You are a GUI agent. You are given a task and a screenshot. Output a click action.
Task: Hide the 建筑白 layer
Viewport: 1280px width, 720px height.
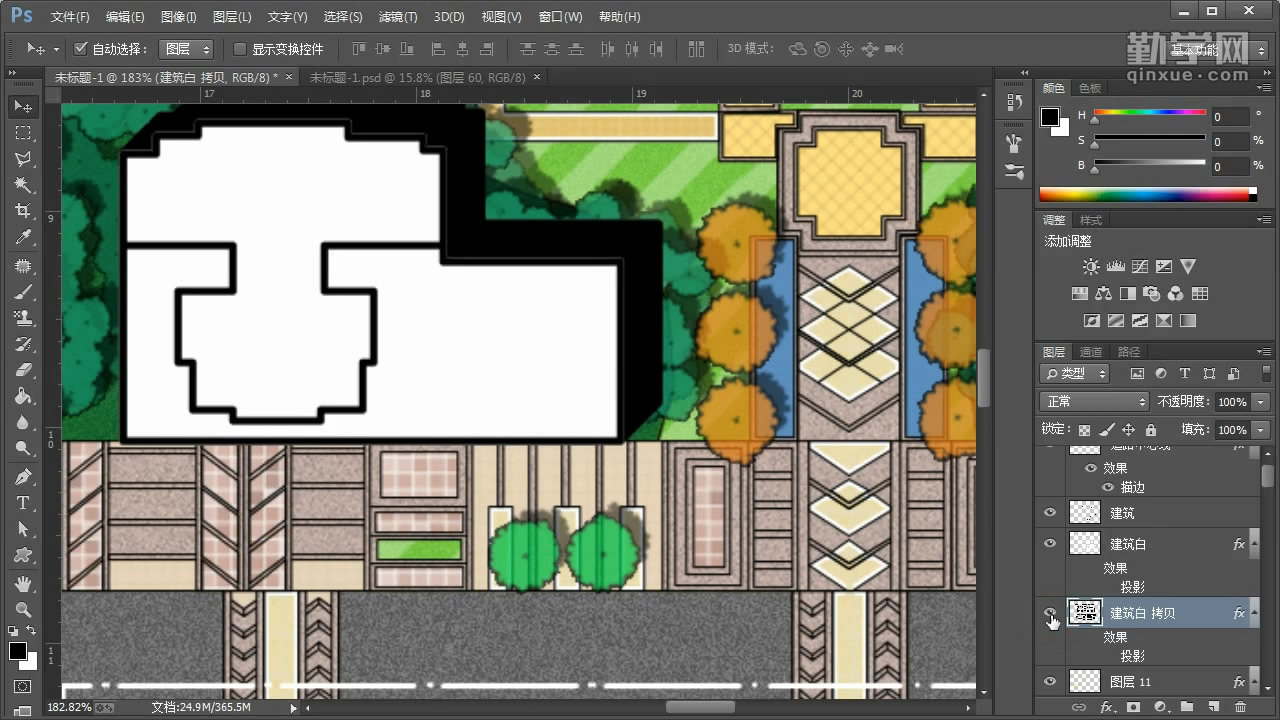(1050, 544)
